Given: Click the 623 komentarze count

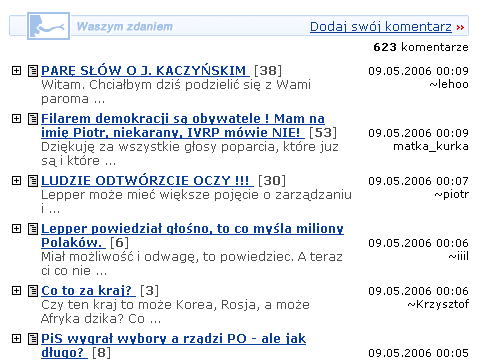Looking at the screenshot, I should pos(421,47).
